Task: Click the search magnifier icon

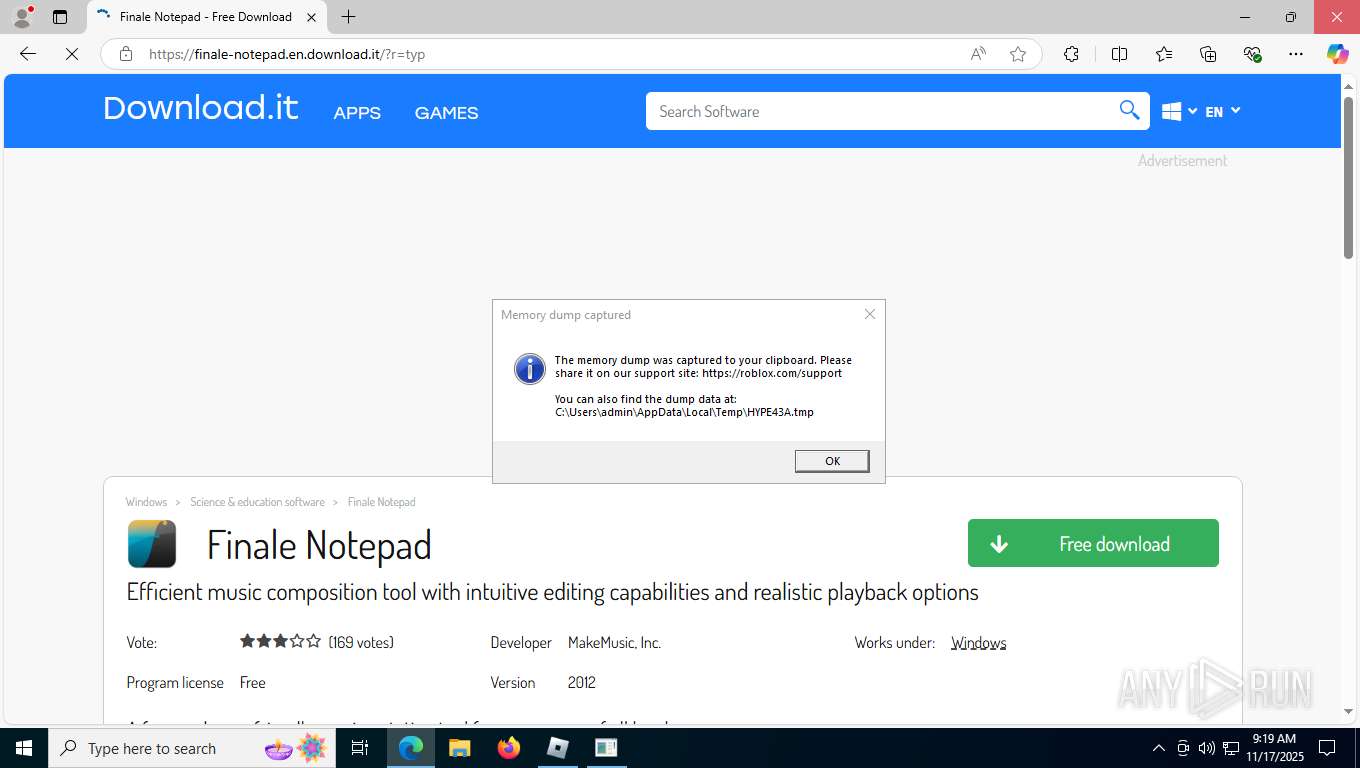Action: pyautogui.click(x=1129, y=111)
